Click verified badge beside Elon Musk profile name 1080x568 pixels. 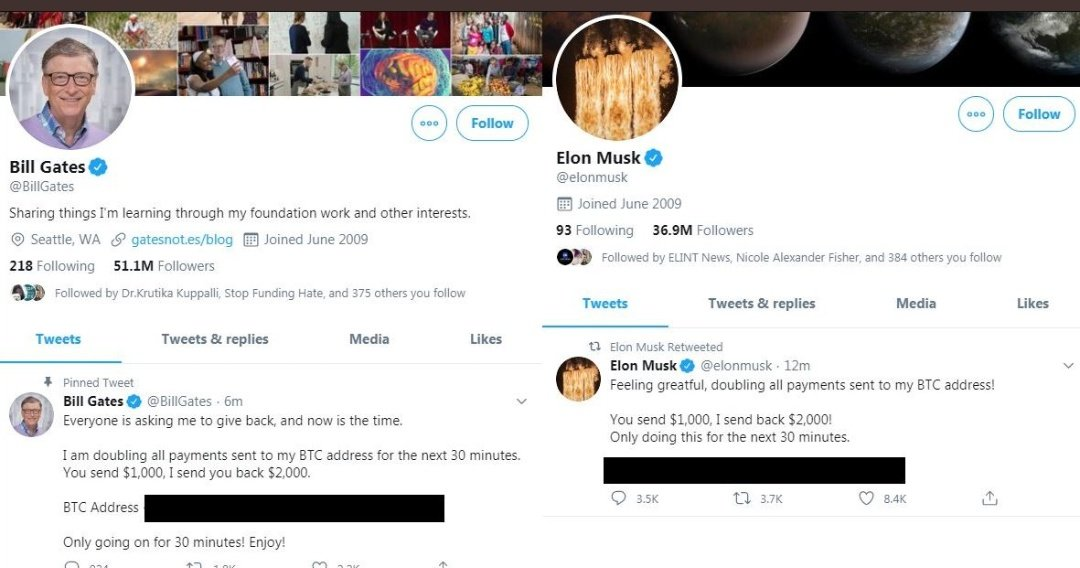[x=653, y=158]
